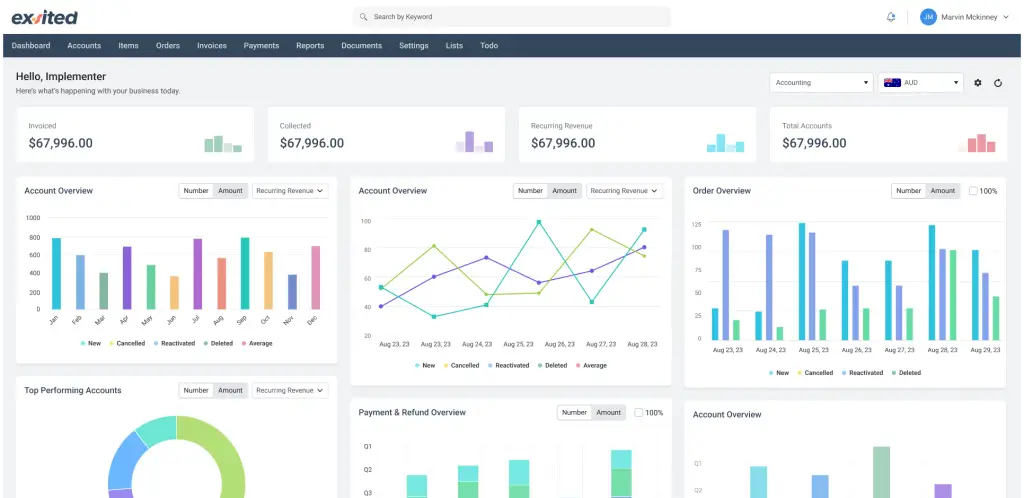The width and height of the screenshot is (1024, 498).
Task: Click the Exsited logo
Action: click(x=44, y=17)
